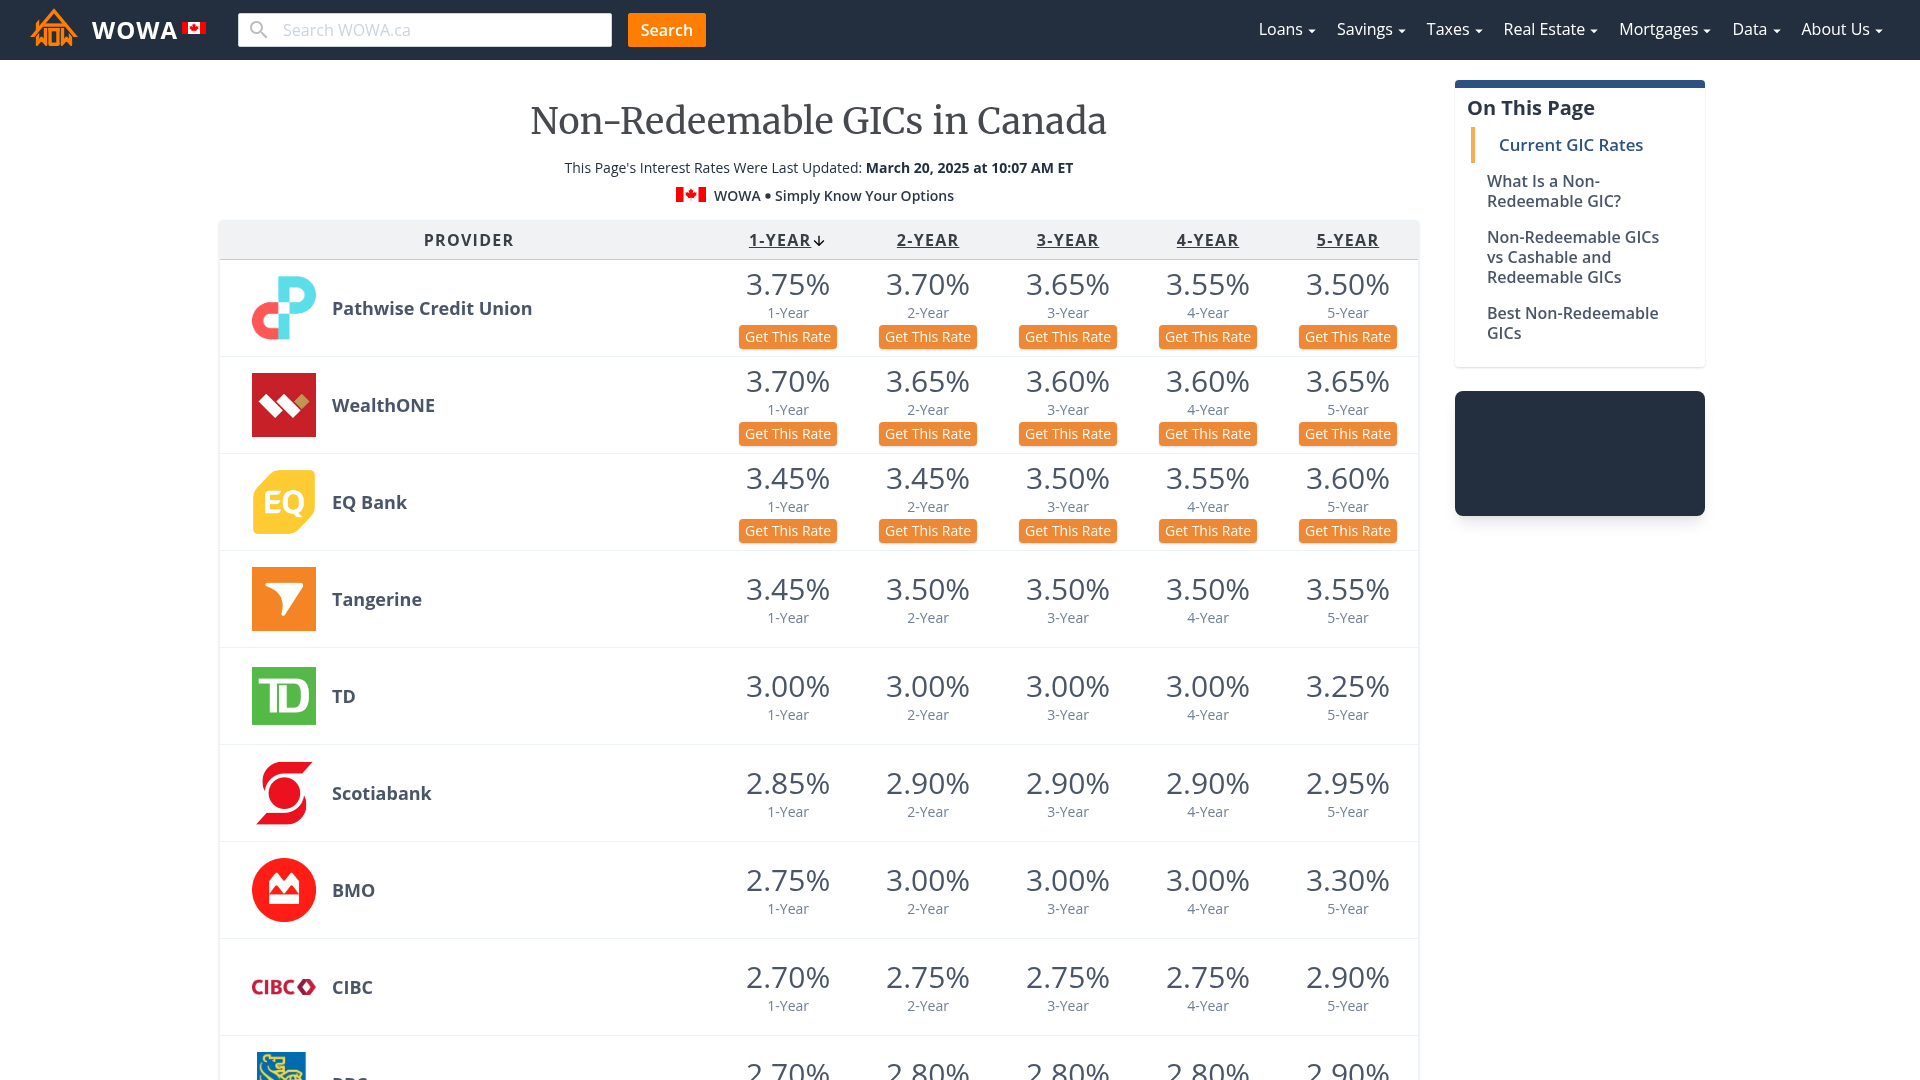The height and width of the screenshot is (1080, 1920).
Task: Get EQ Bank 4-Year rate
Action: point(1208,531)
